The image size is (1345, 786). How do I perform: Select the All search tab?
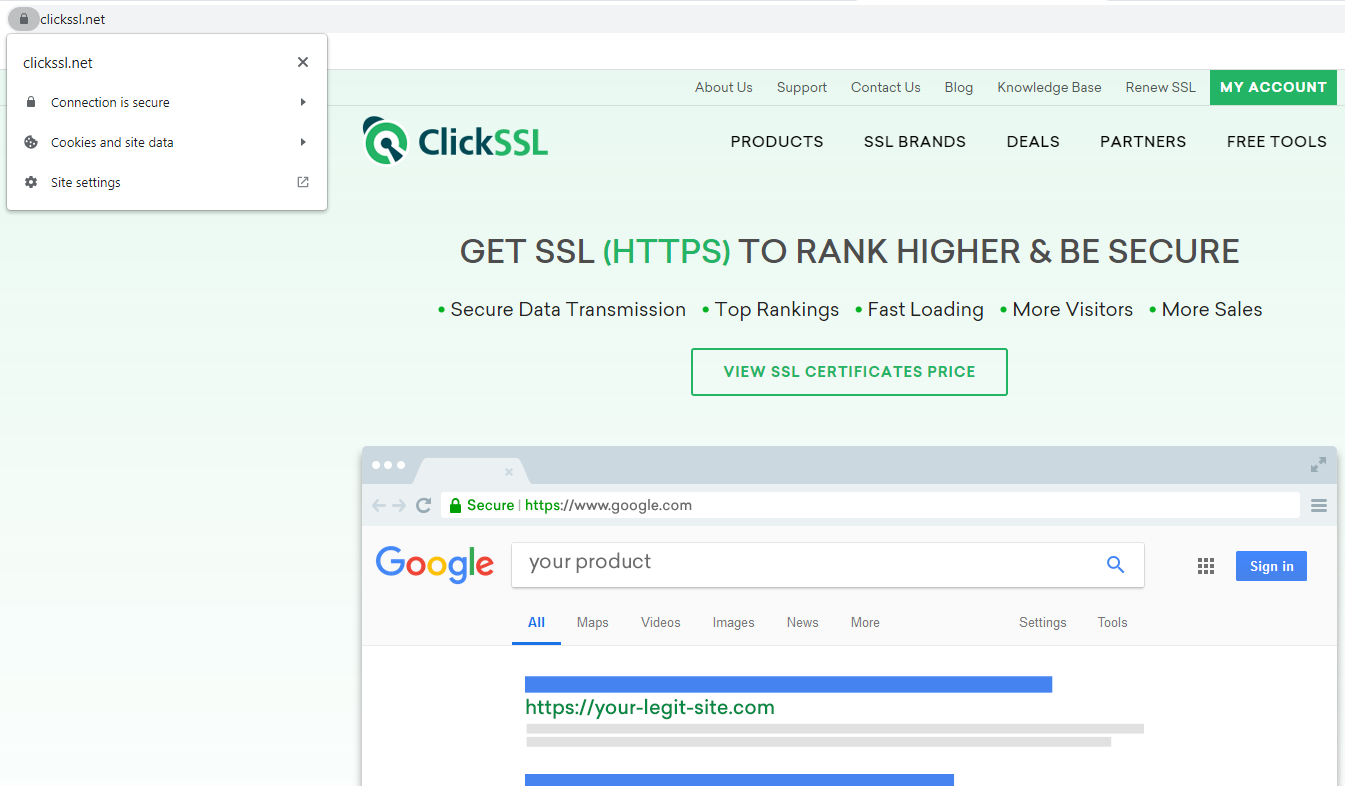(x=536, y=622)
